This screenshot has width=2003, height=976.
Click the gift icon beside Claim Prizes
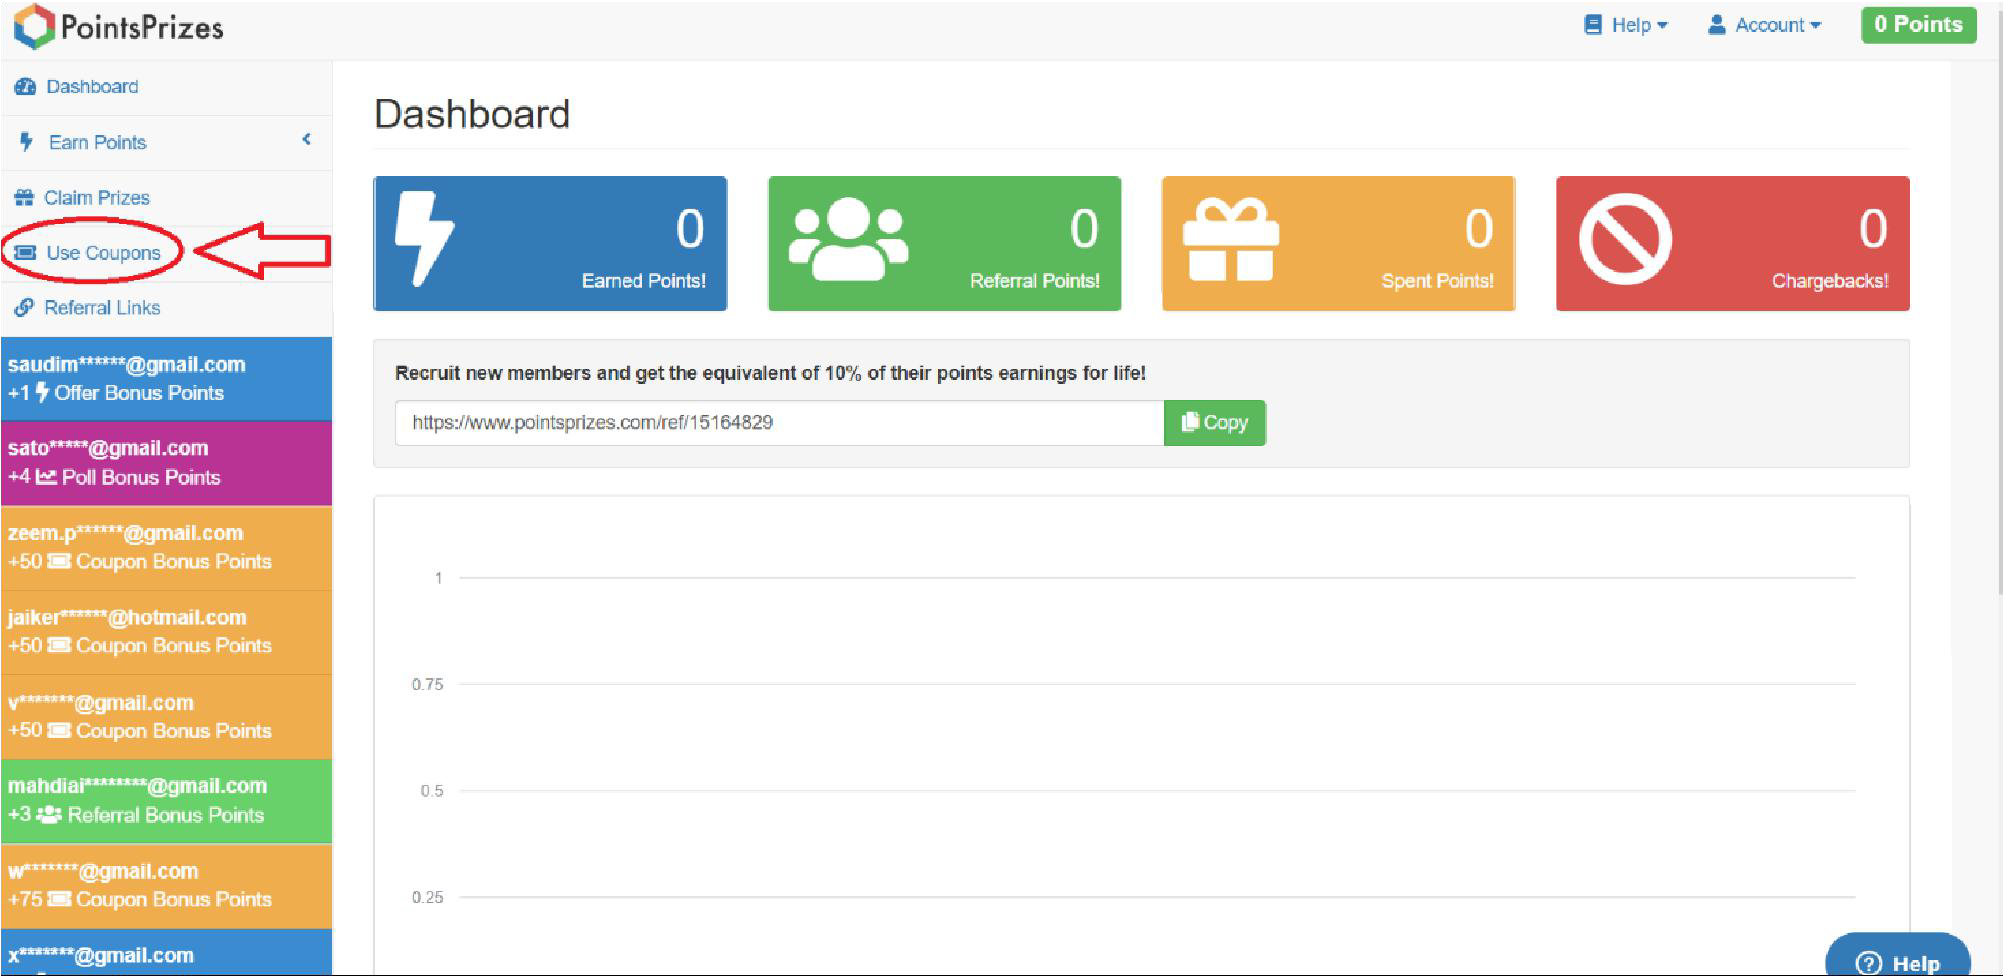[24, 198]
